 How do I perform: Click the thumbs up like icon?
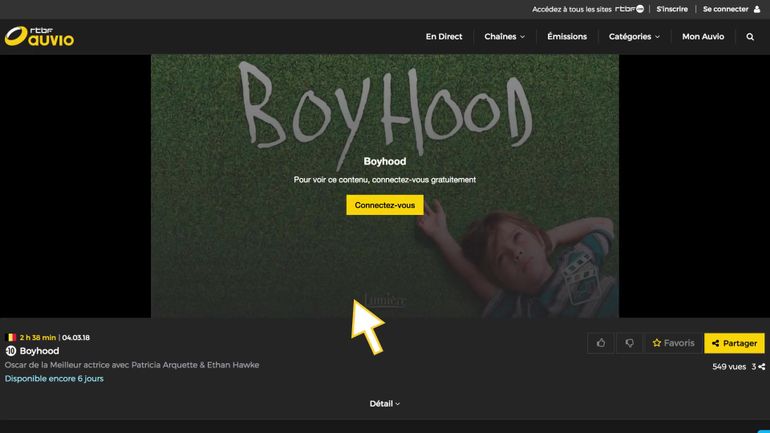[x=601, y=343]
